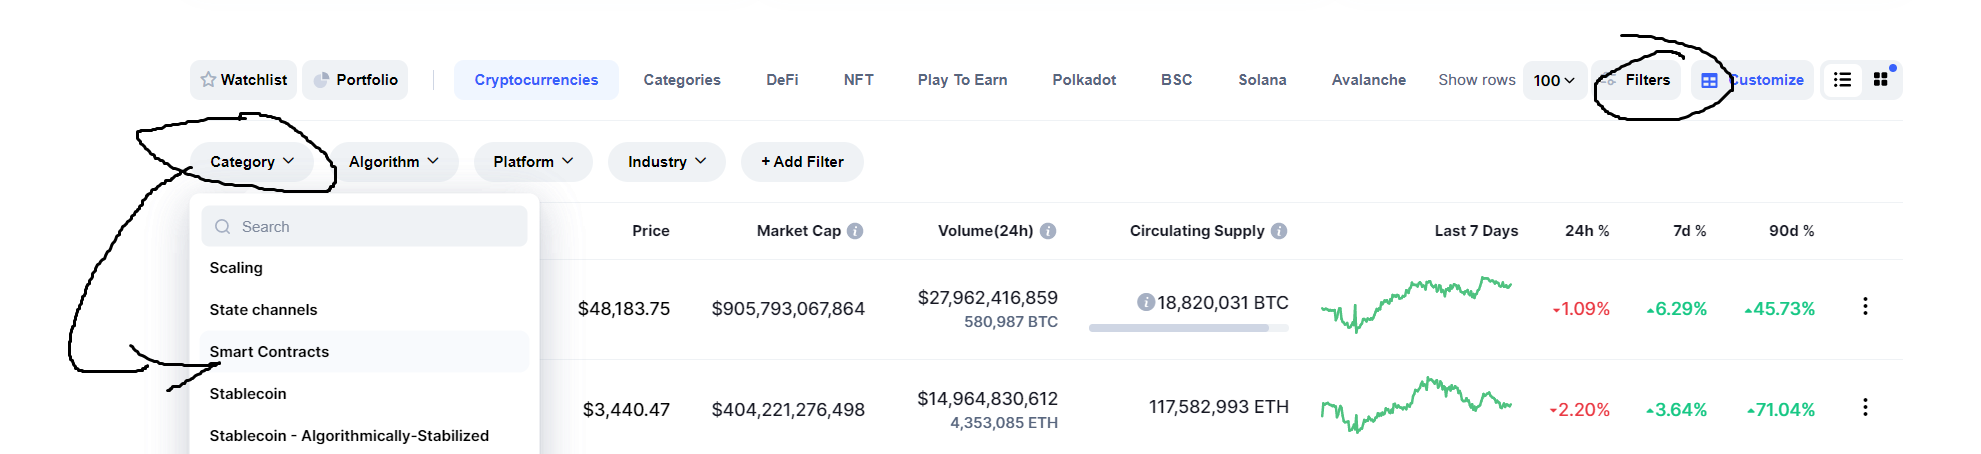Open the Platform filter dropdown
1981x454 pixels.
(533, 162)
